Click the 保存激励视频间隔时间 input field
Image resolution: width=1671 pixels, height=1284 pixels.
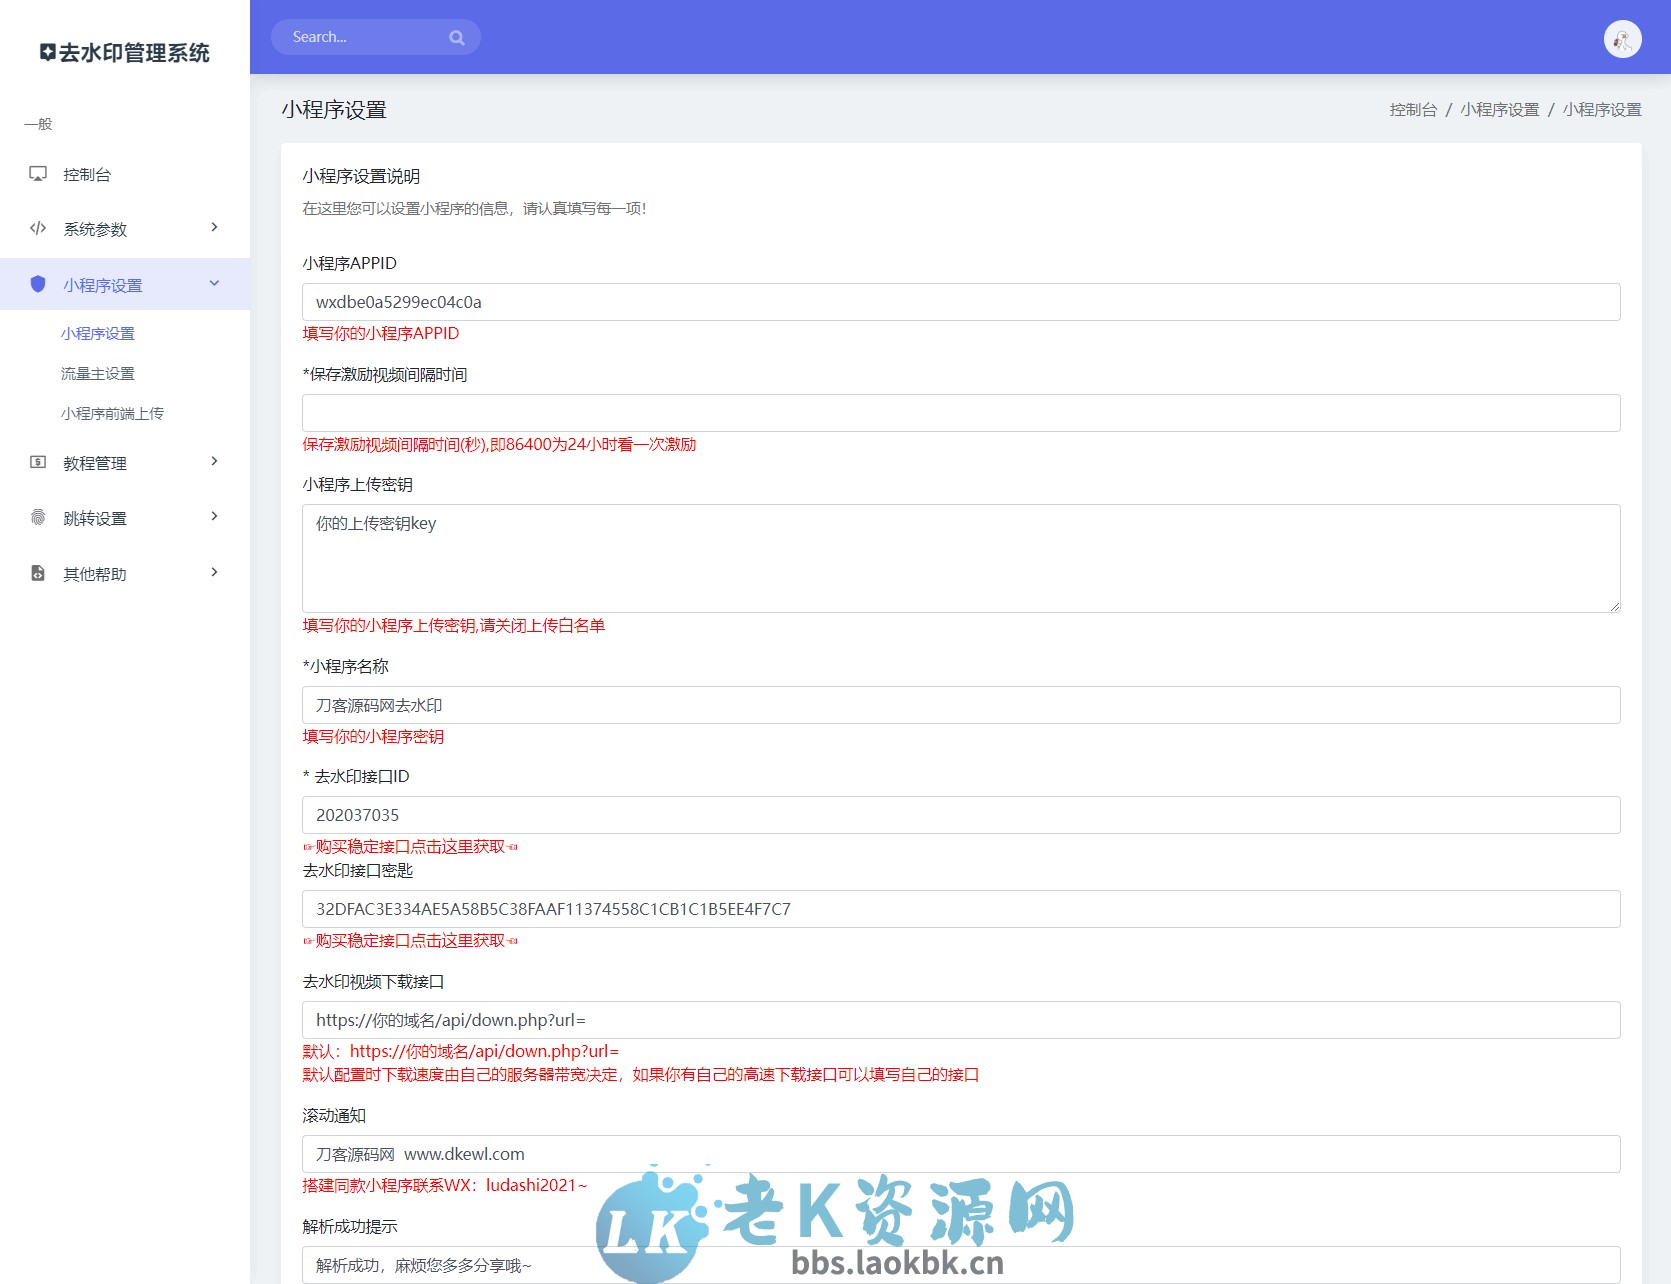pos(960,412)
